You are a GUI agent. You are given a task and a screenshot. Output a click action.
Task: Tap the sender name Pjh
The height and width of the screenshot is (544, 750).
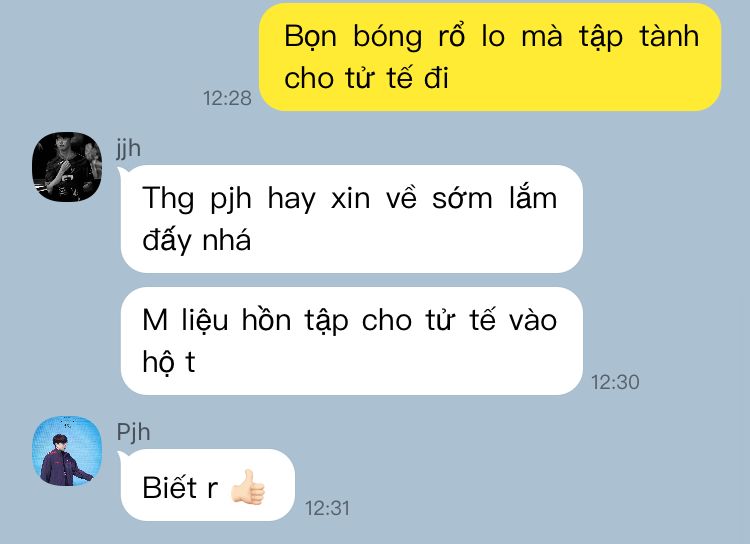pyautogui.click(x=133, y=432)
